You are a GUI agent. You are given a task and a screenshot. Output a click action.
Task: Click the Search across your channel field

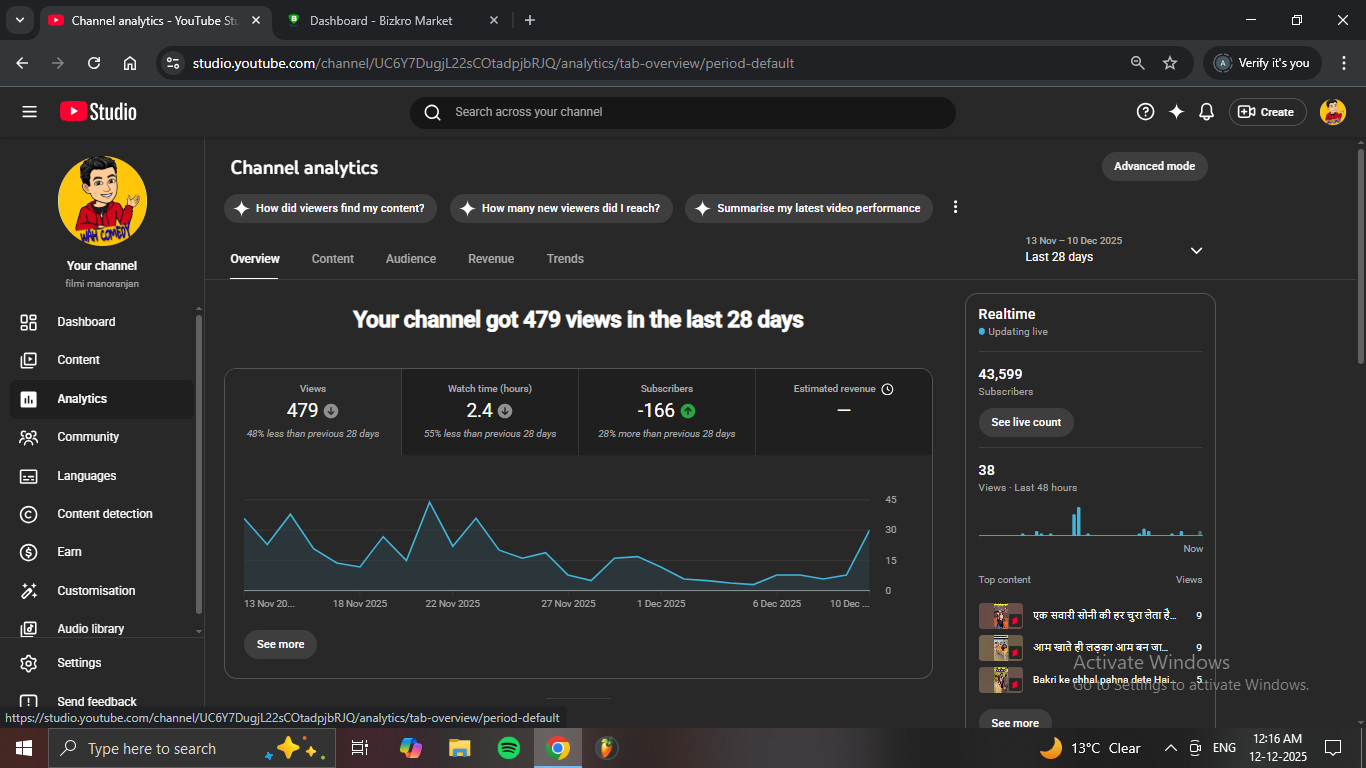[x=682, y=112]
